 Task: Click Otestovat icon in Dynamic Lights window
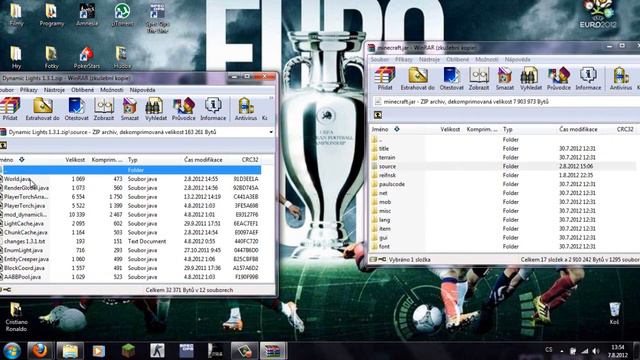tap(76, 109)
